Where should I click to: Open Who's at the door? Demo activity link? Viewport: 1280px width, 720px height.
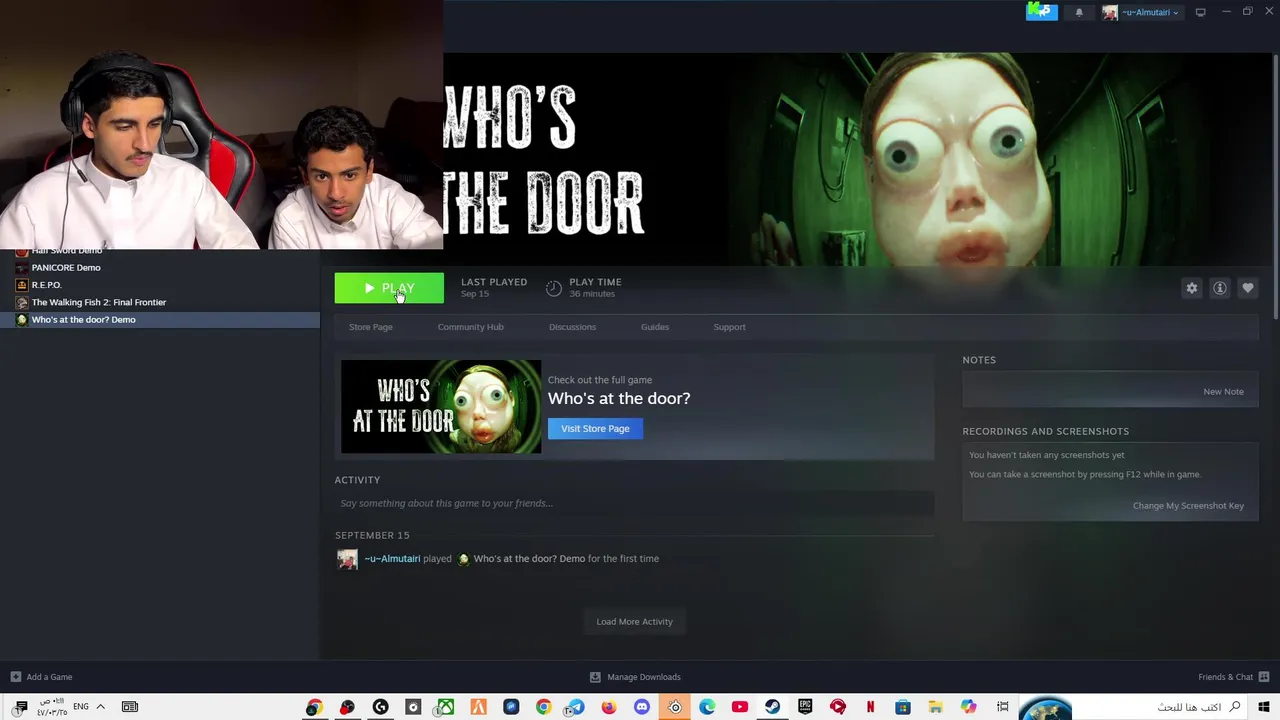point(529,559)
